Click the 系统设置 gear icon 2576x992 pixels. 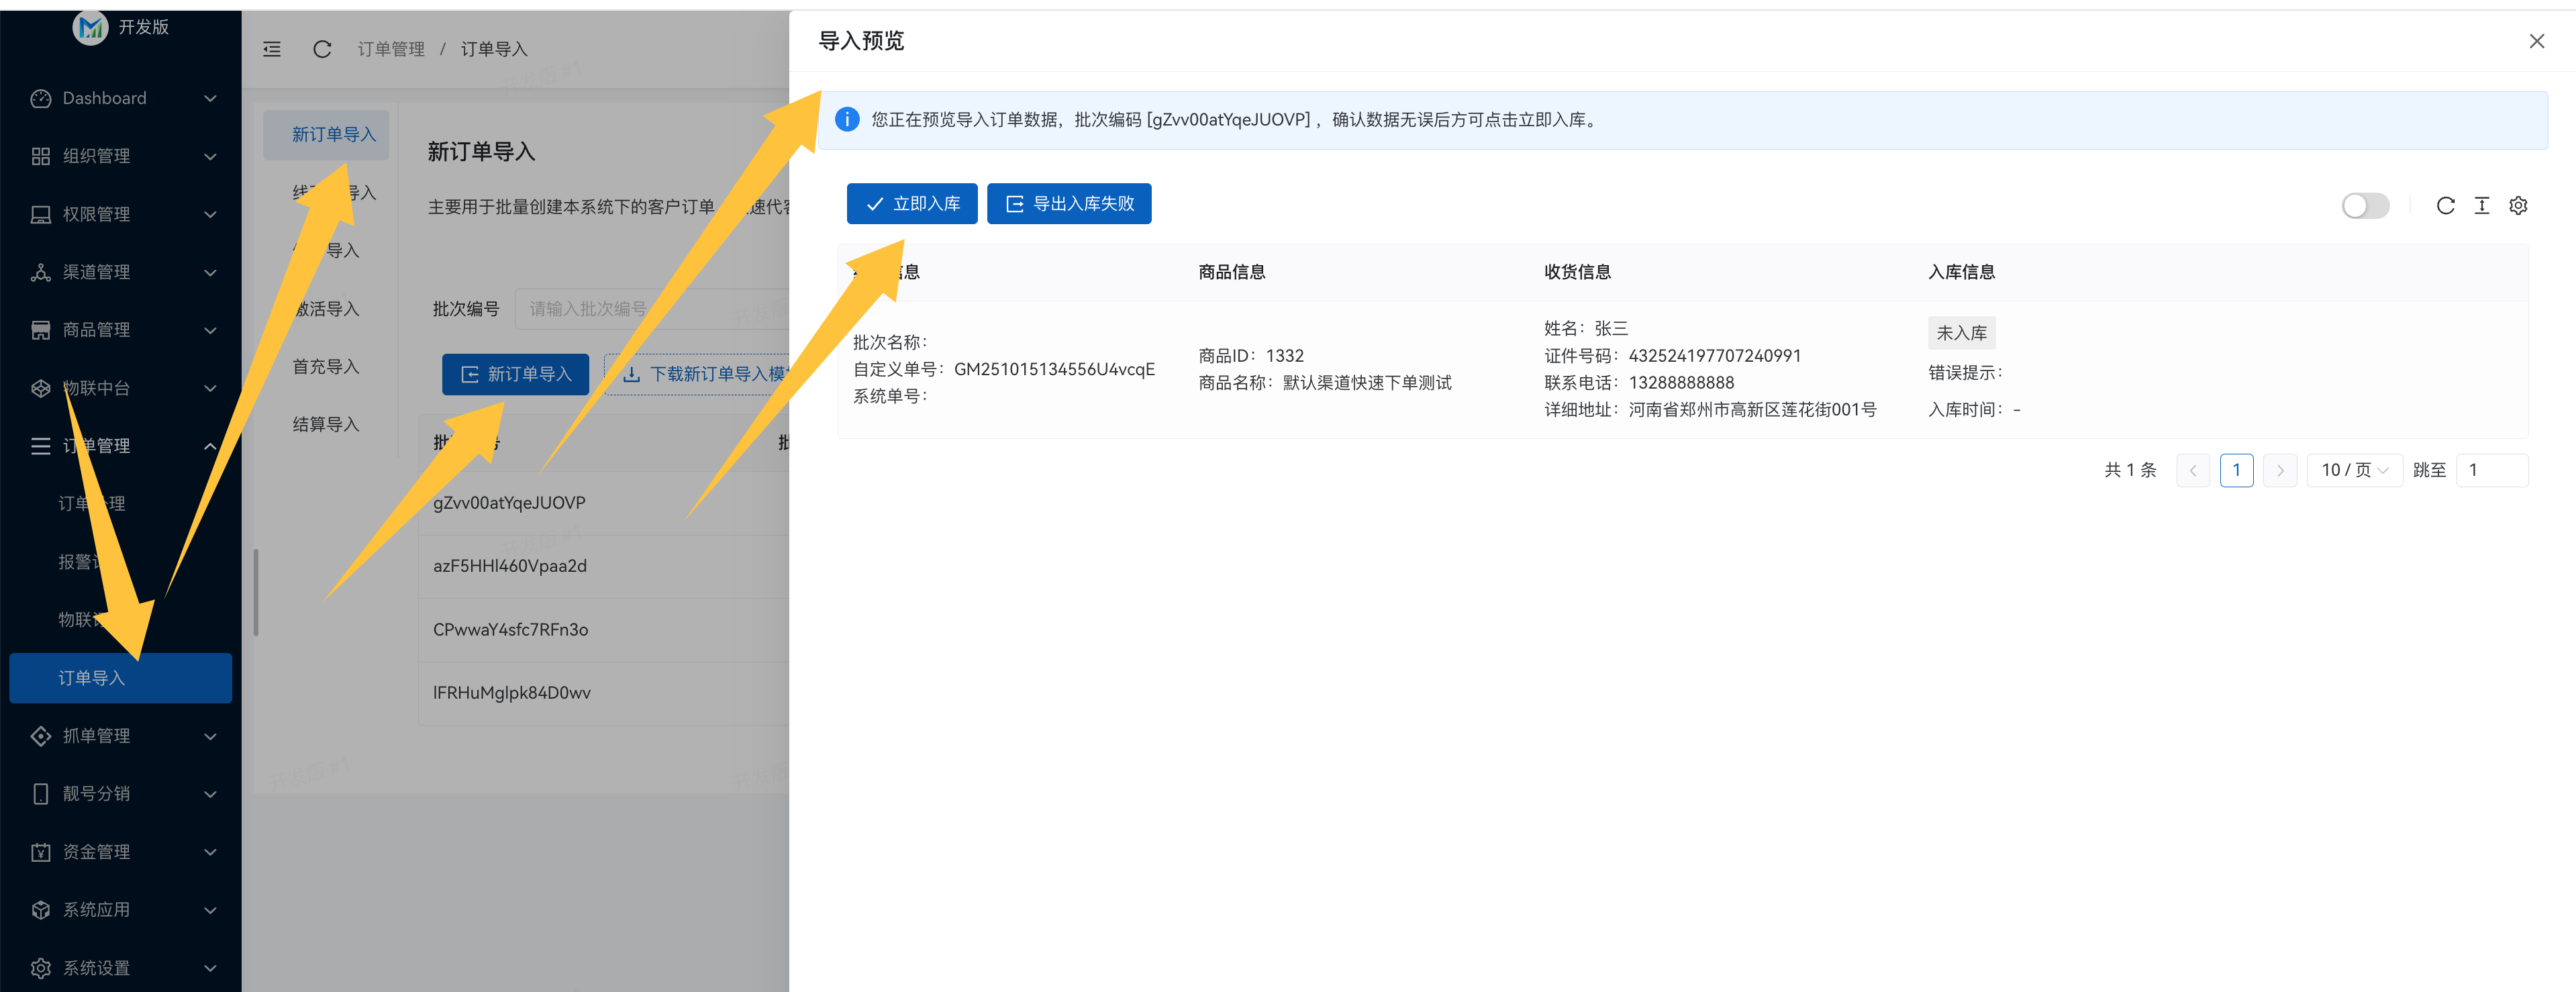point(41,967)
